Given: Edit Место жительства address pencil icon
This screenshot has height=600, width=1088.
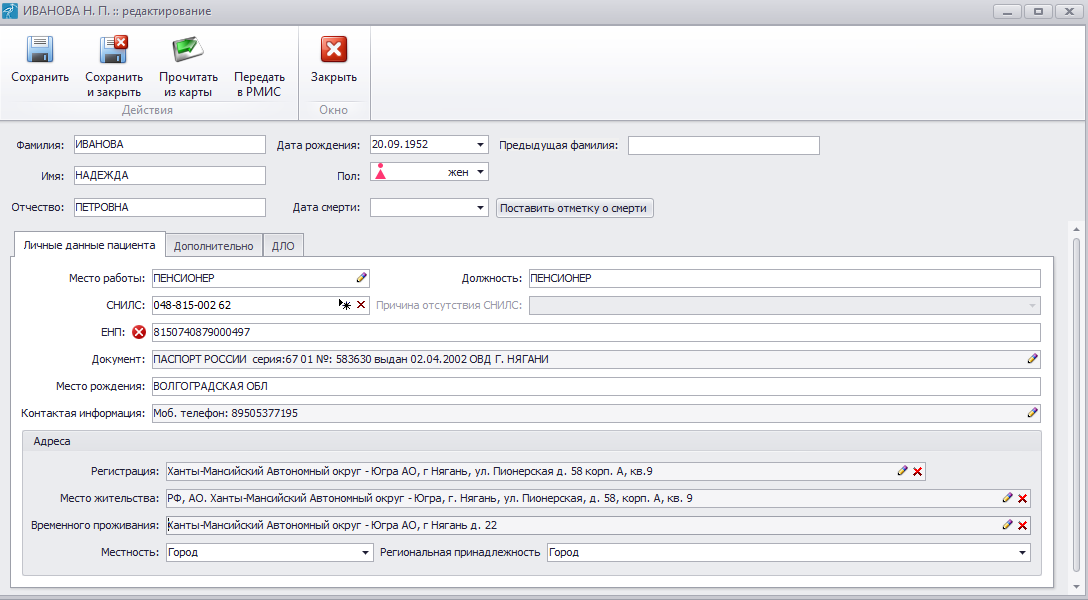Looking at the screenshot, I should pos(1007,498).
